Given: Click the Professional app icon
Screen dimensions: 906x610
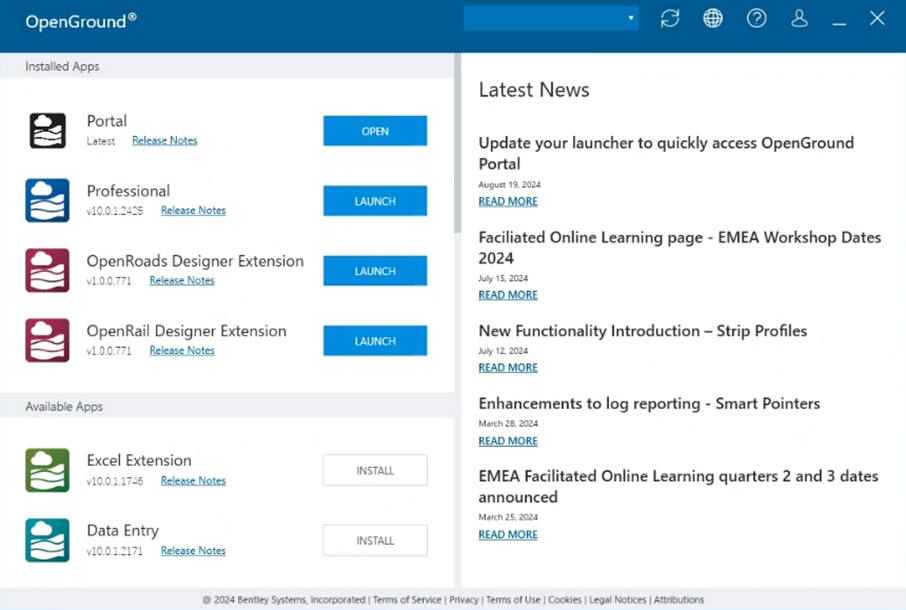Looking at the screenshot, I should [47, 200].
